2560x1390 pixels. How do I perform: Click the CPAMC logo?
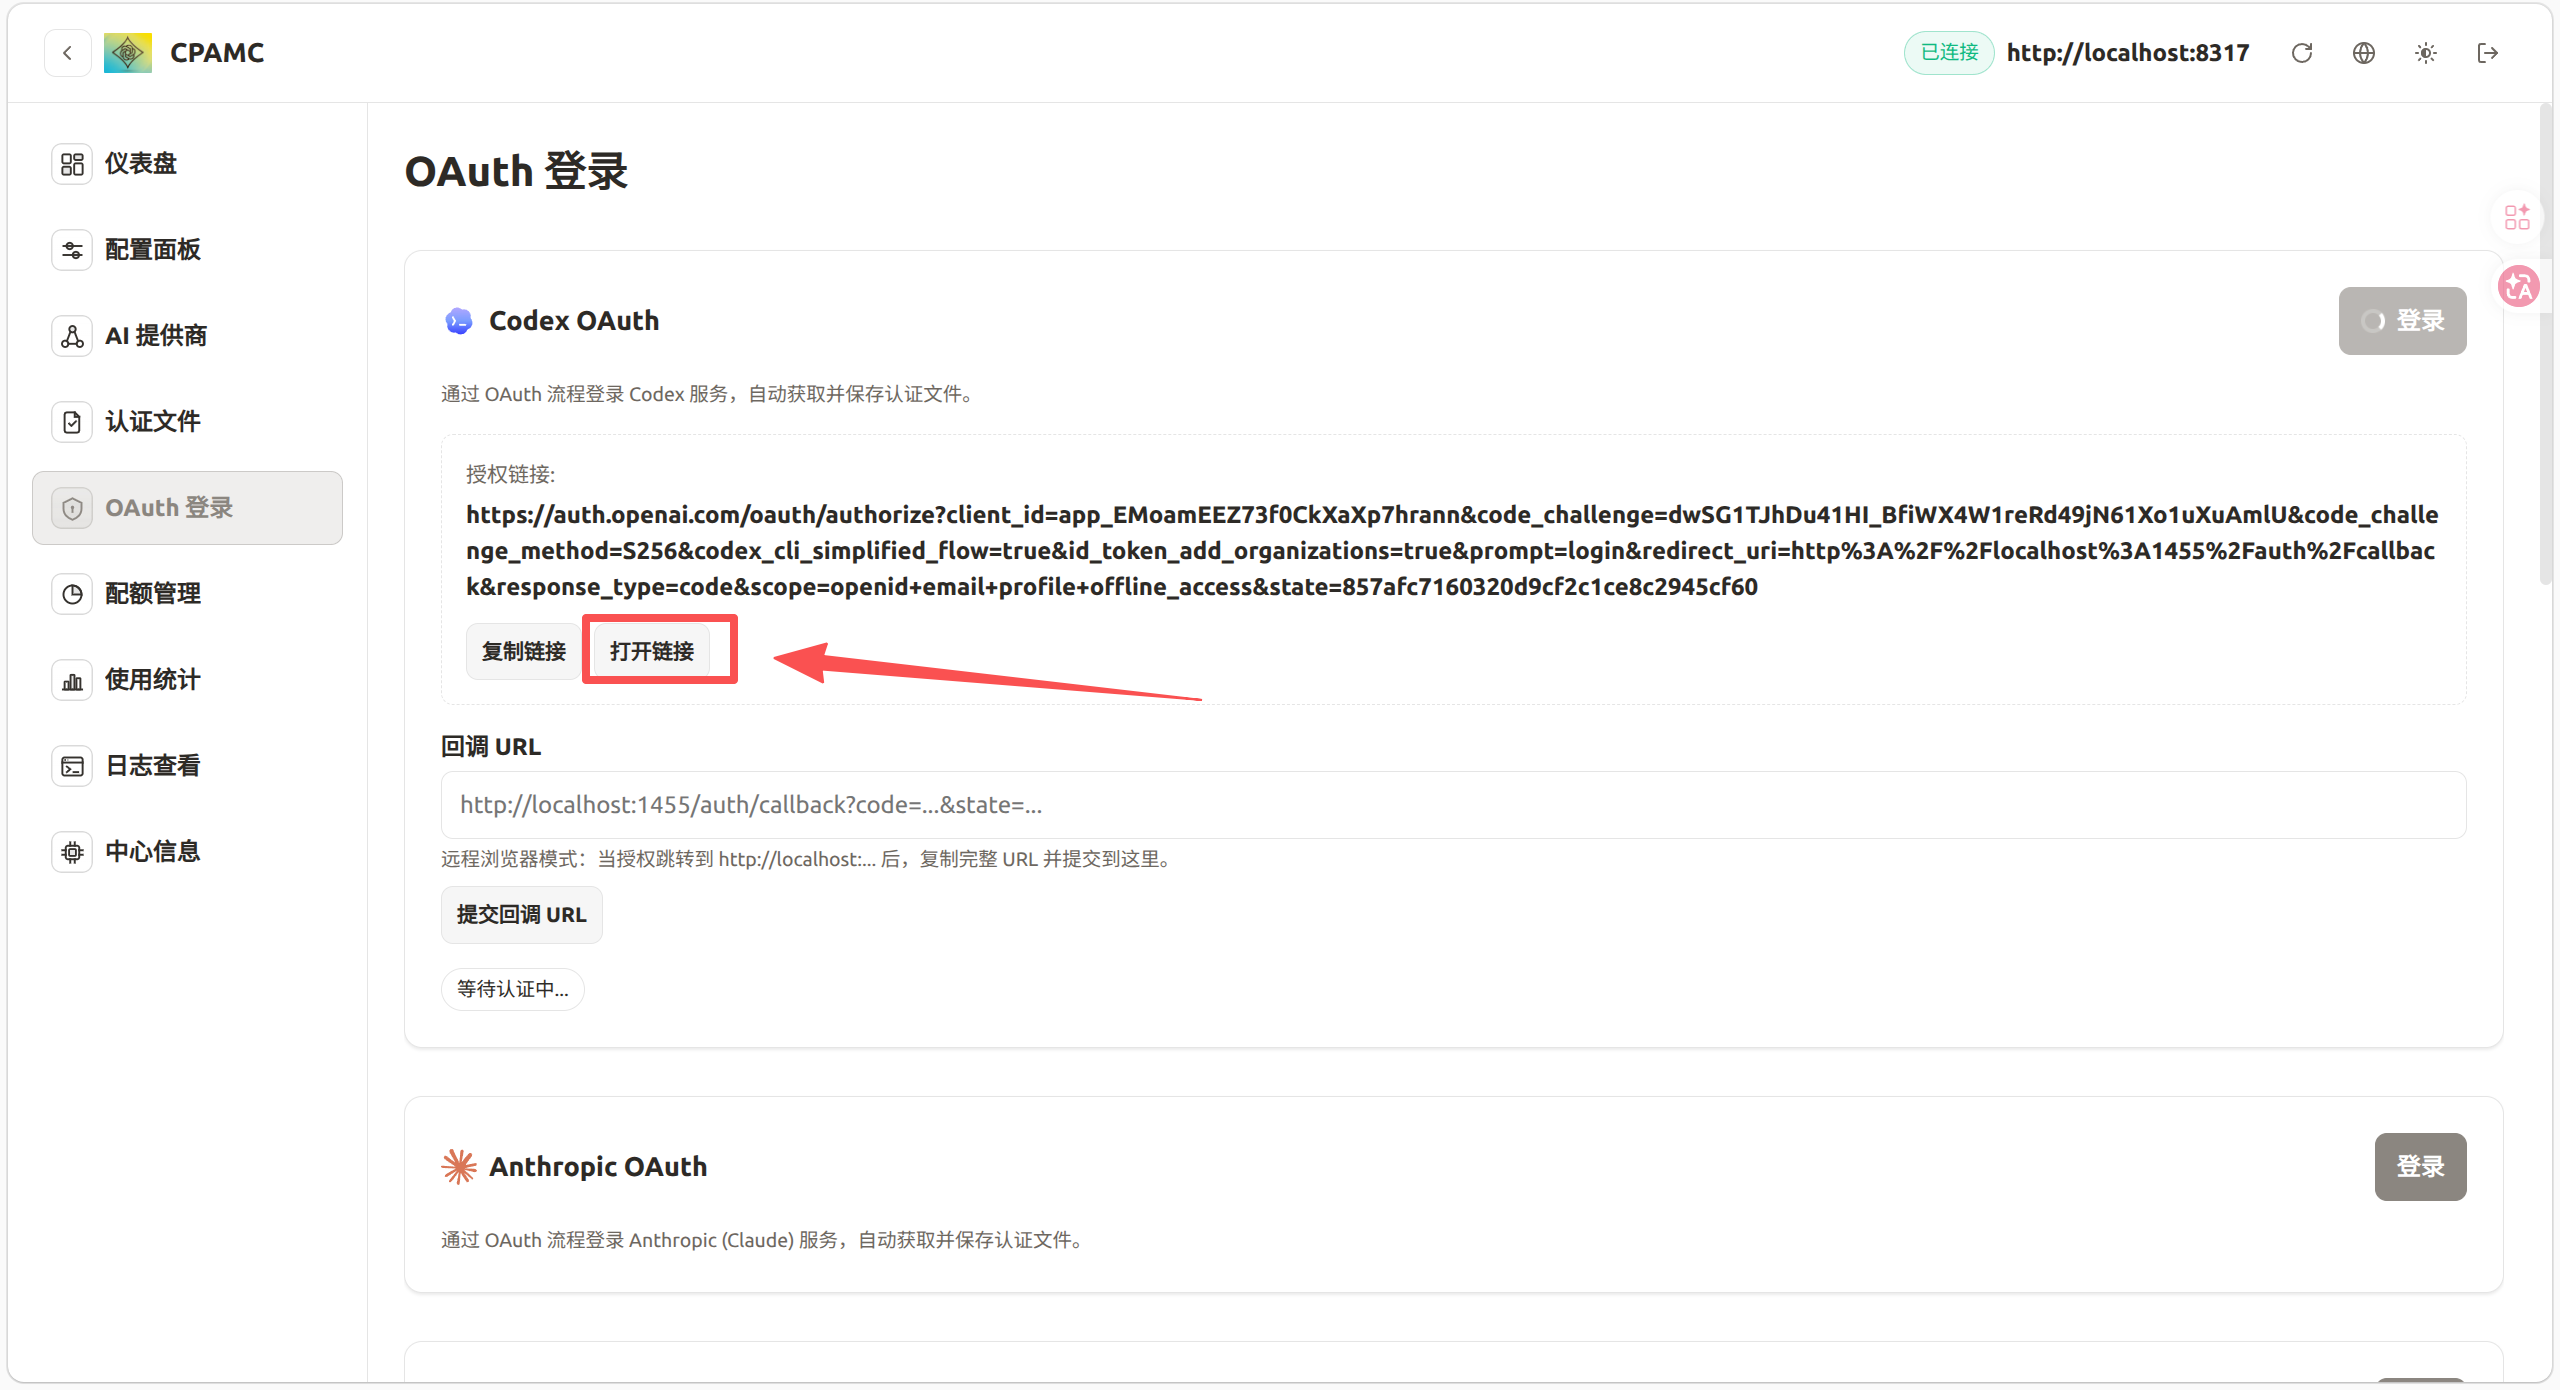pos(127,52)
